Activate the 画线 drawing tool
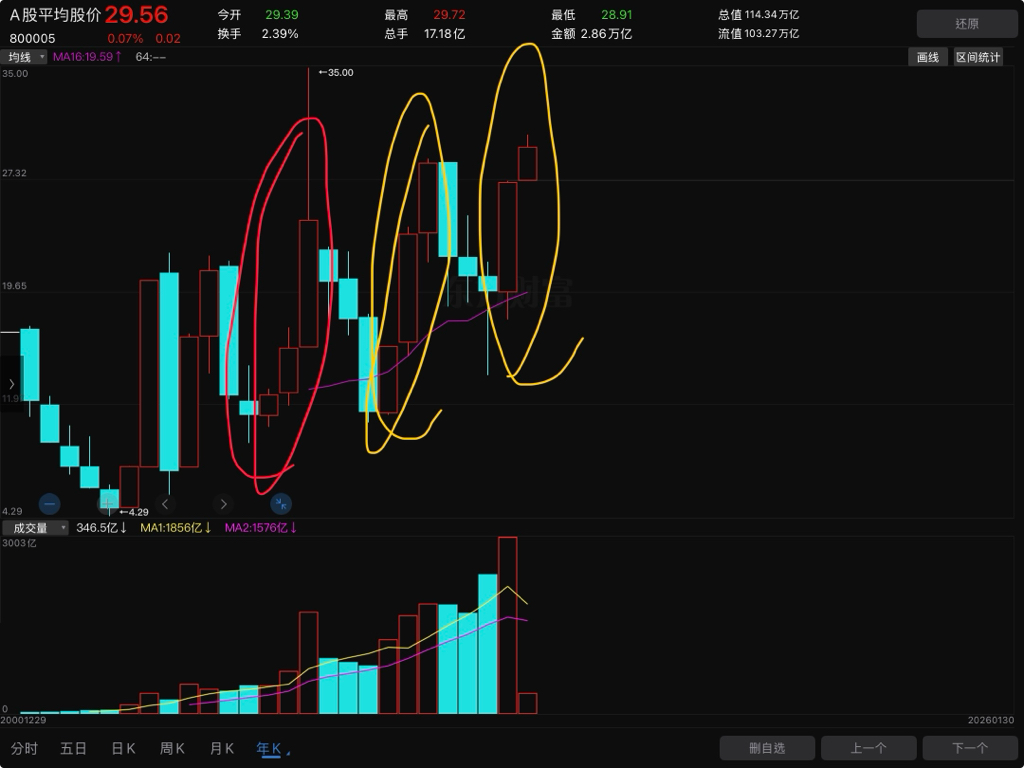 click(927, 57)
